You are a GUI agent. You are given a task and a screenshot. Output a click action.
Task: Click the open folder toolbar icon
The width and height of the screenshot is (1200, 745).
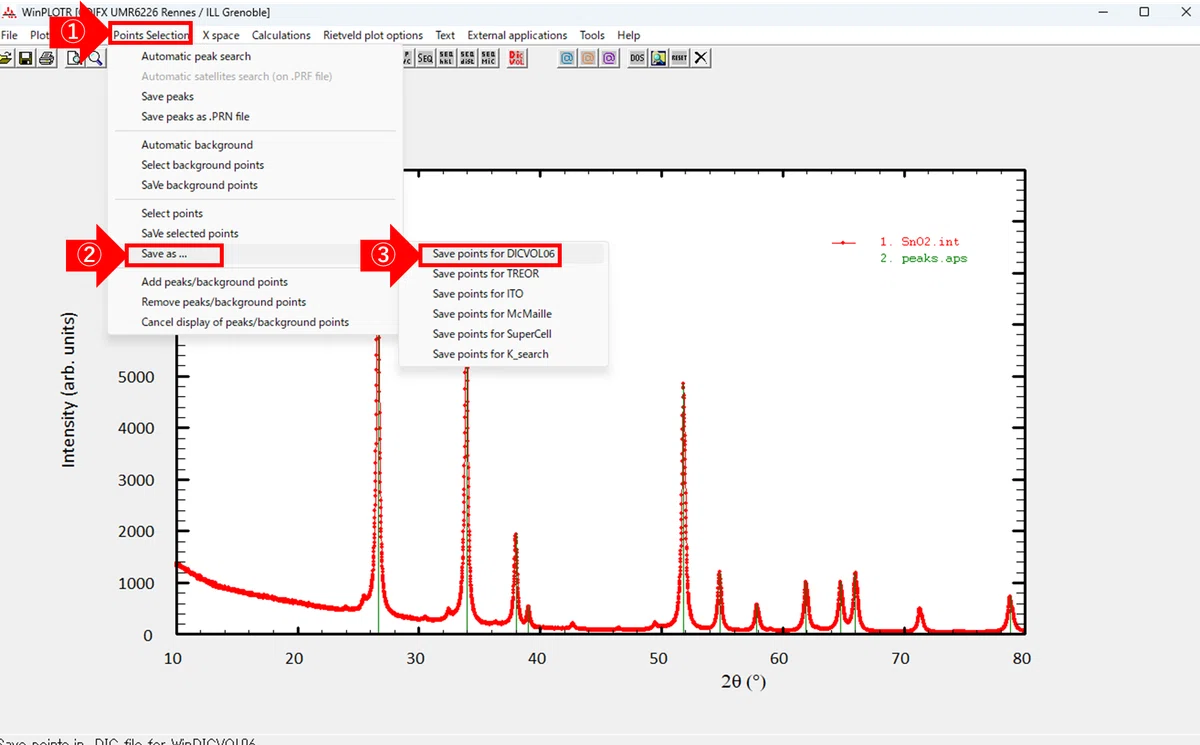6,58
